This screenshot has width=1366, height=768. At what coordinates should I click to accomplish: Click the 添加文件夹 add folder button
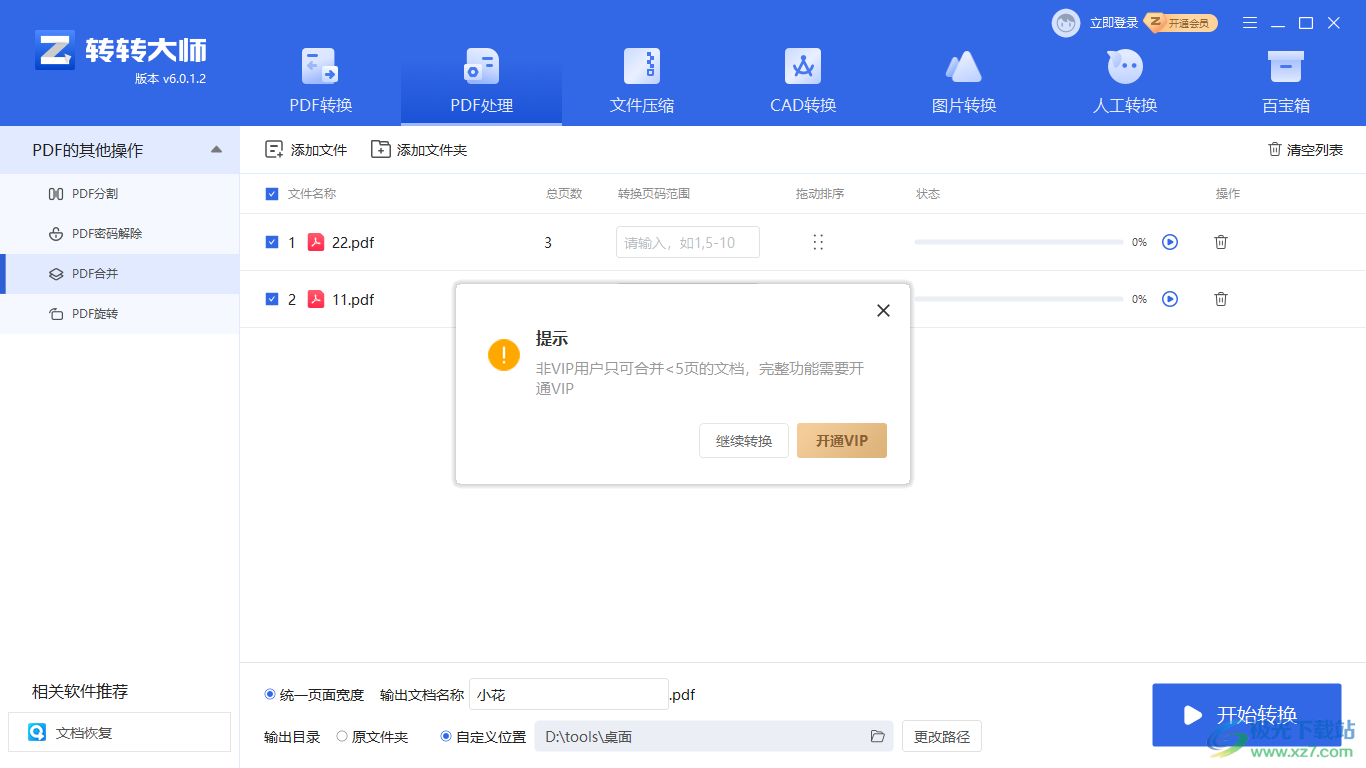click(419, 150)
